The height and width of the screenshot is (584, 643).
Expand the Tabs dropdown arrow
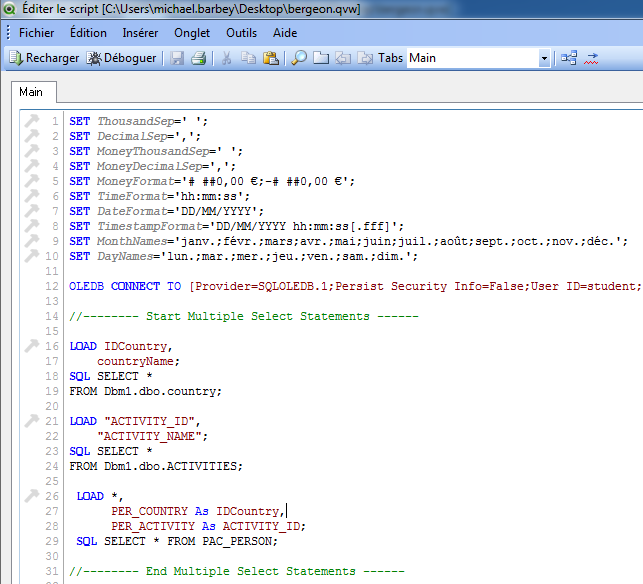click(x=544, y=58)
